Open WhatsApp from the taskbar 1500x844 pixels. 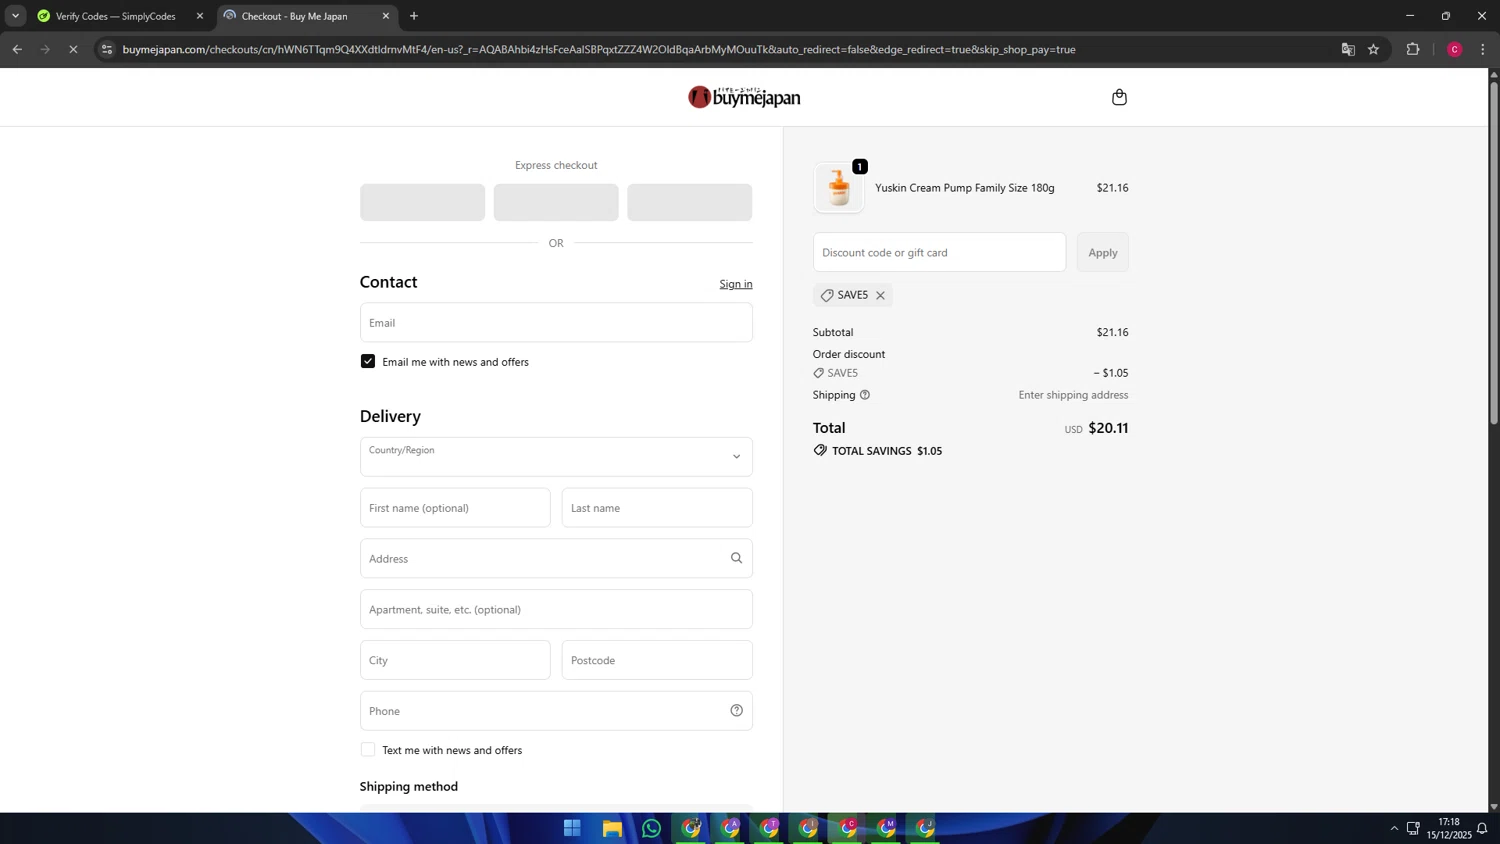point(651,828)
